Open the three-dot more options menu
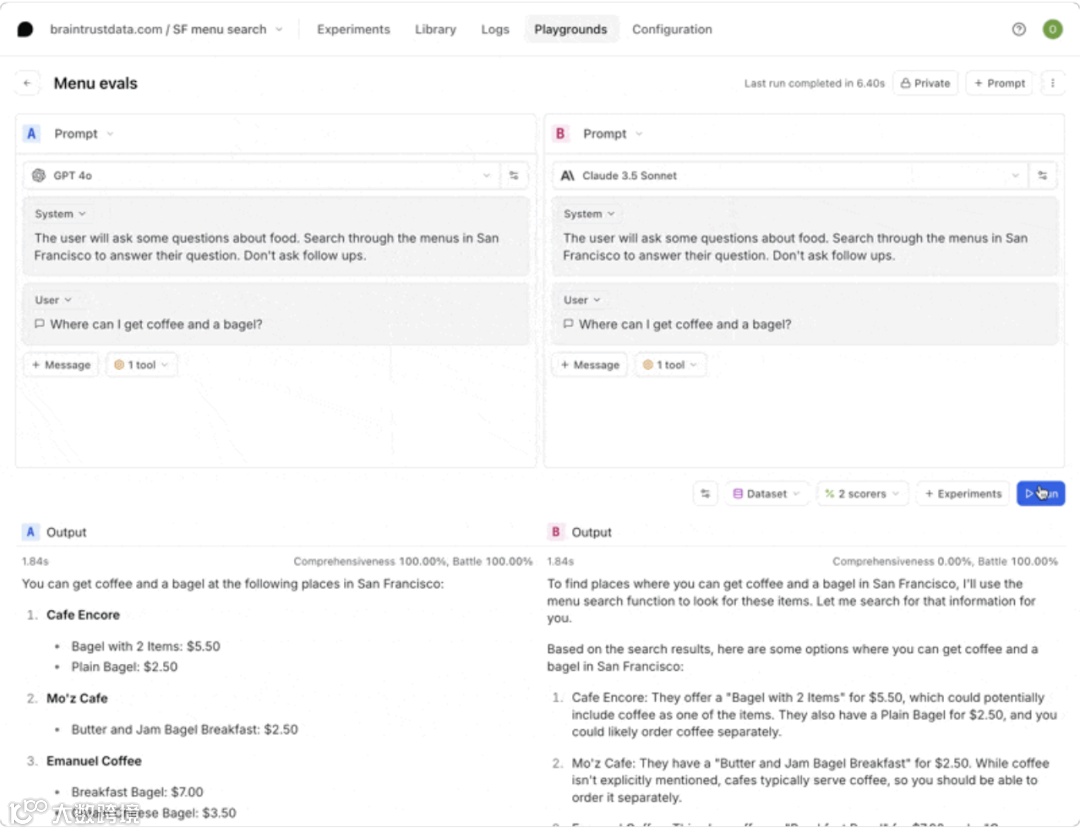The width and height of the screenshot is (1080, 833). tap(1052, 83)
